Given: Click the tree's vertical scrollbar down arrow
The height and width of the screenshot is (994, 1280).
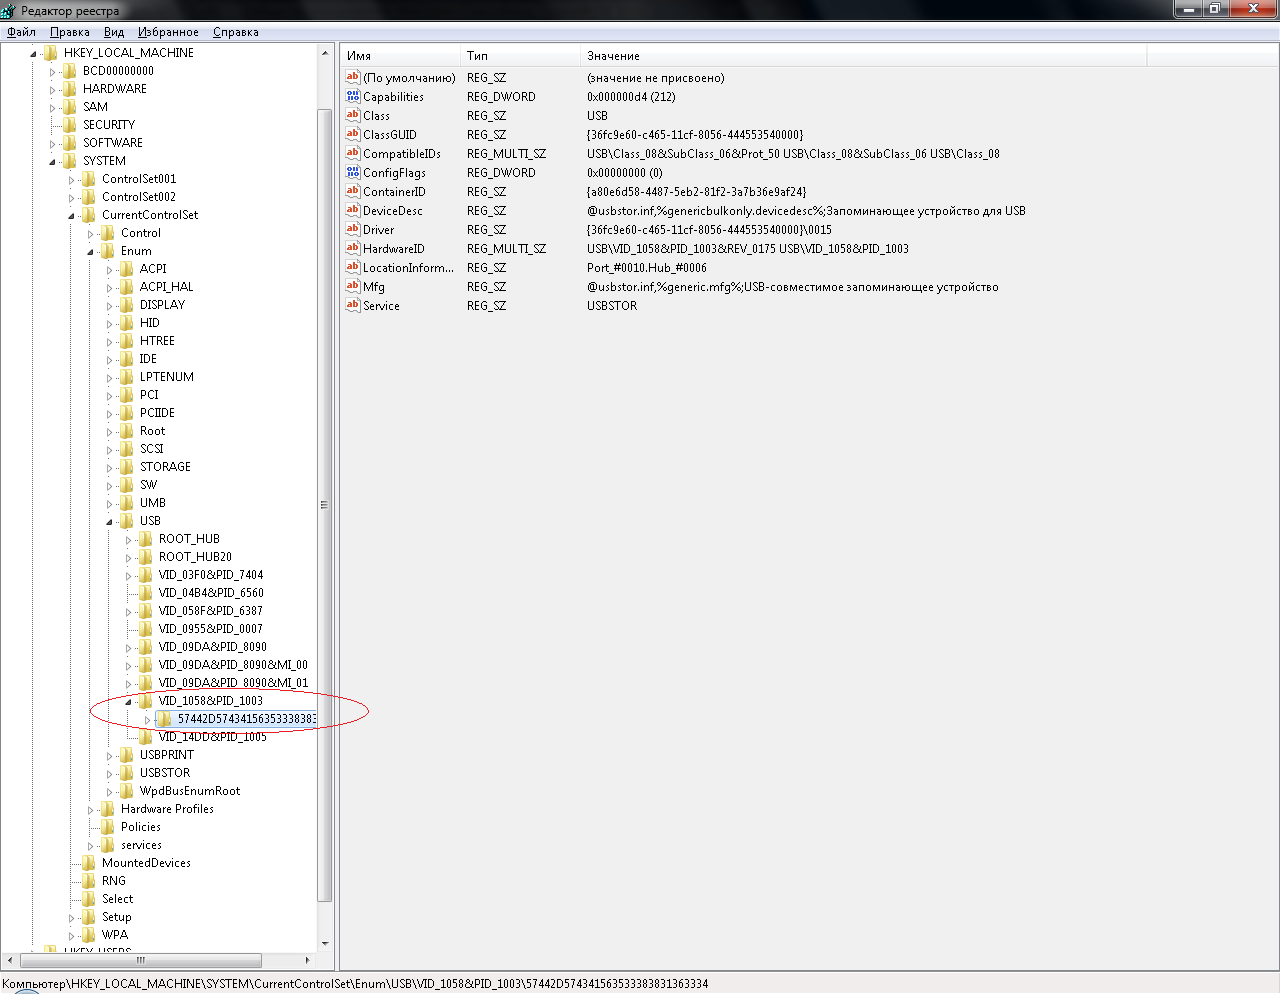Looking at the screenshot, I should [324, 943].
